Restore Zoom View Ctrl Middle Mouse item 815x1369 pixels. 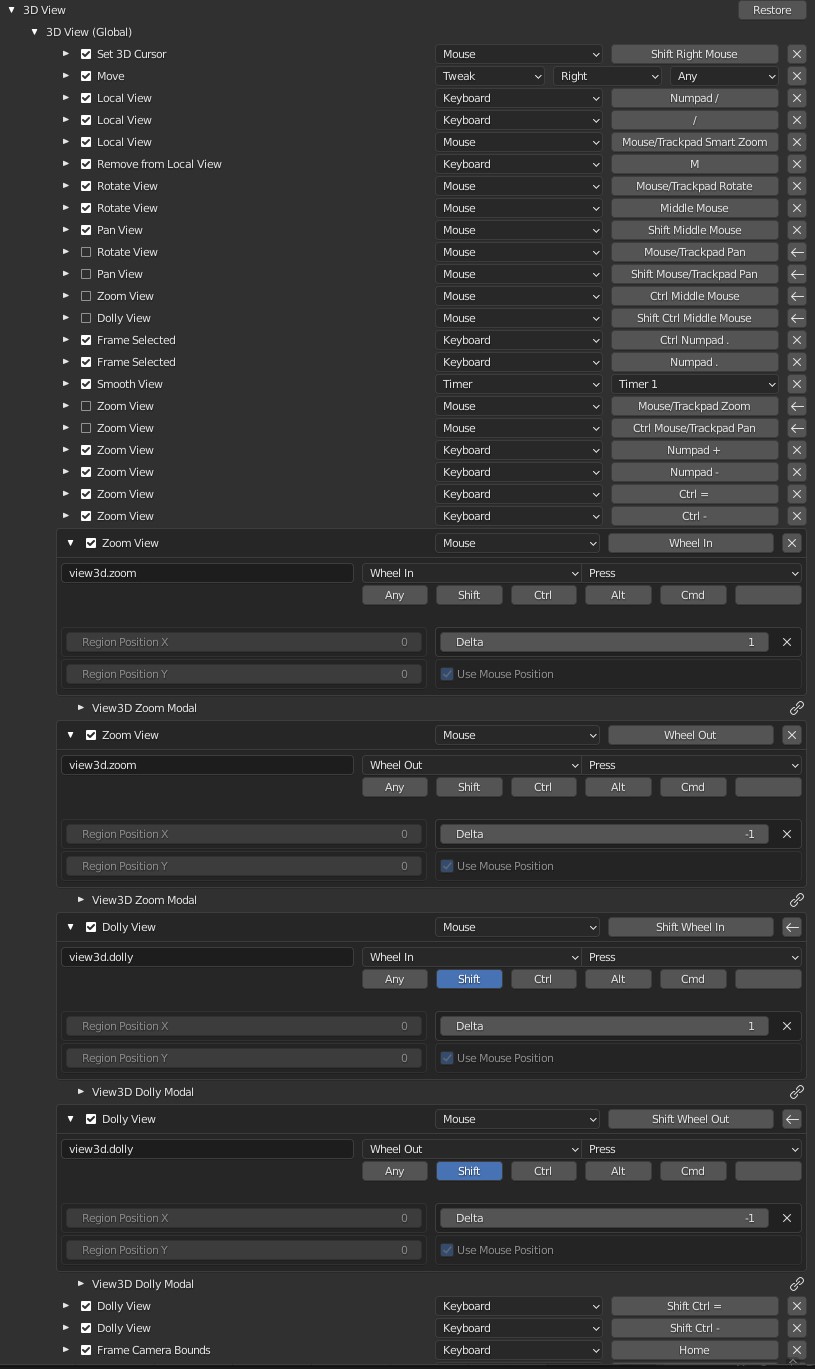pyautogui.click(x=796, y=296)
